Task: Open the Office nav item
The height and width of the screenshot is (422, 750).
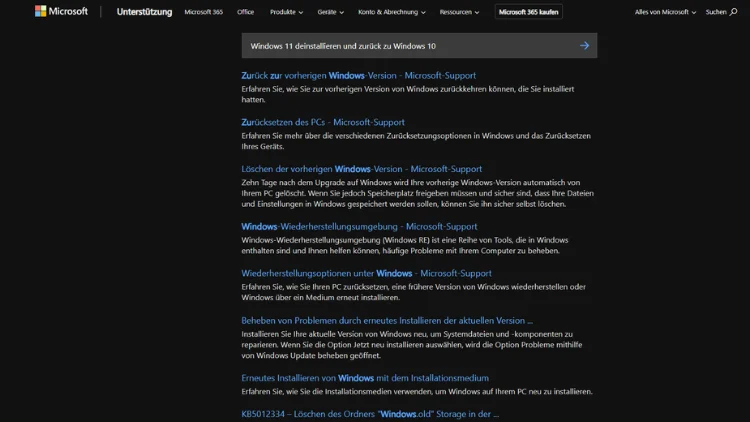Action: tap(245, 12)
